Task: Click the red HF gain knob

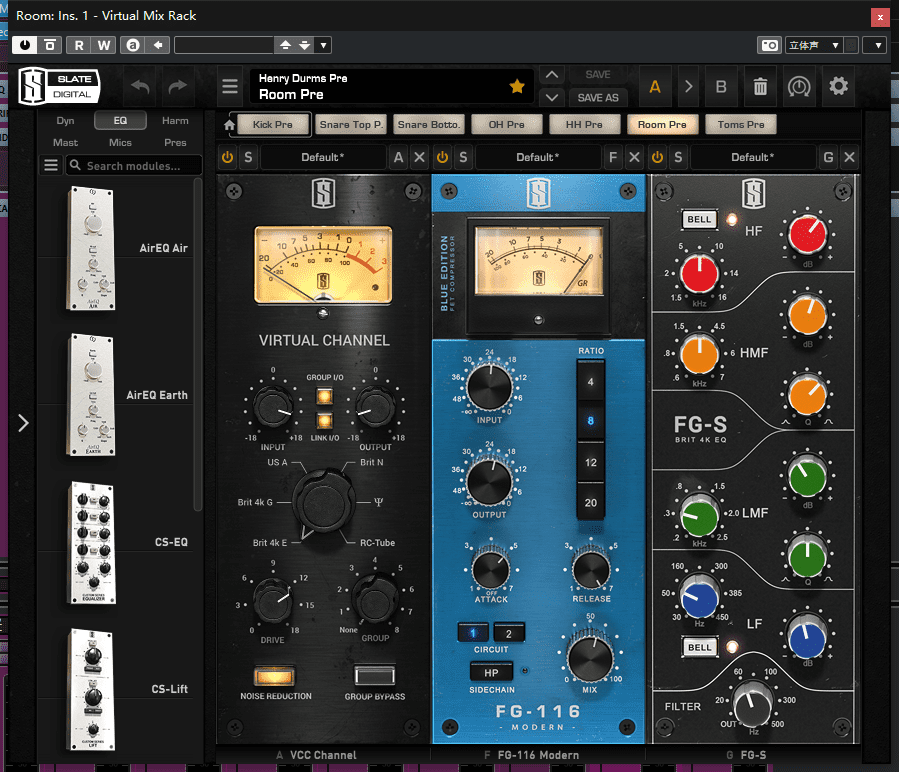Action: point(807,235)
